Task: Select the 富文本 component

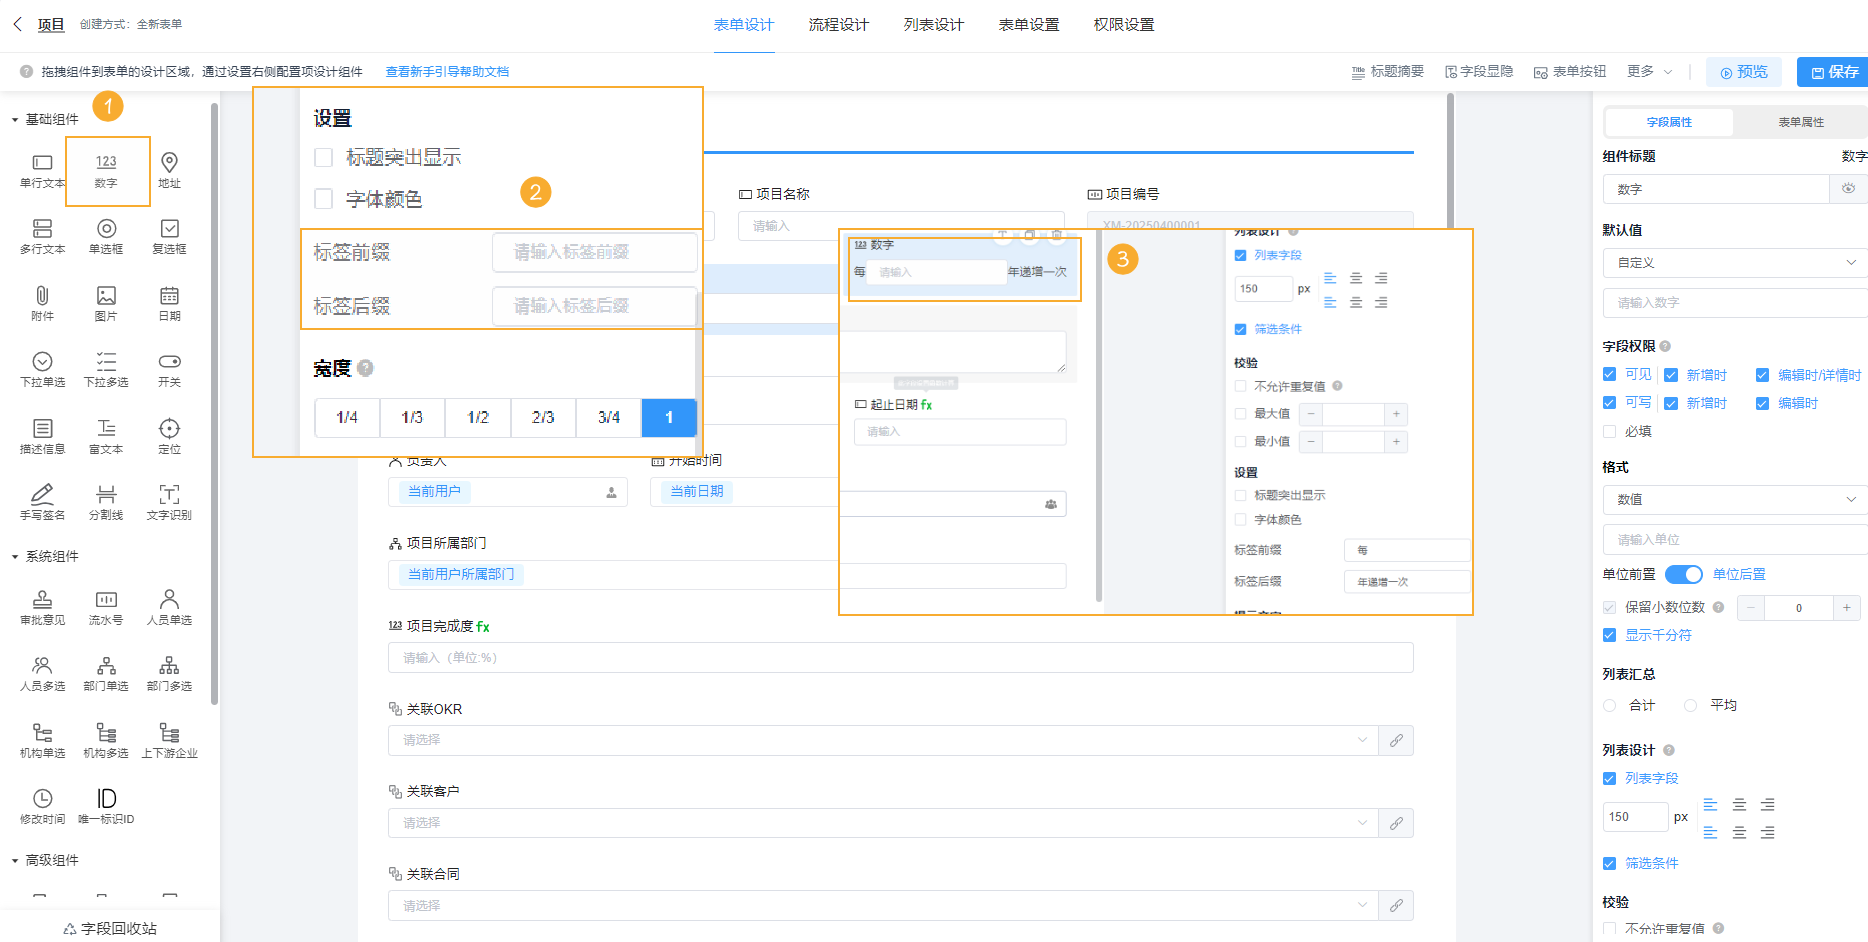Action: (x=105, y=435)
